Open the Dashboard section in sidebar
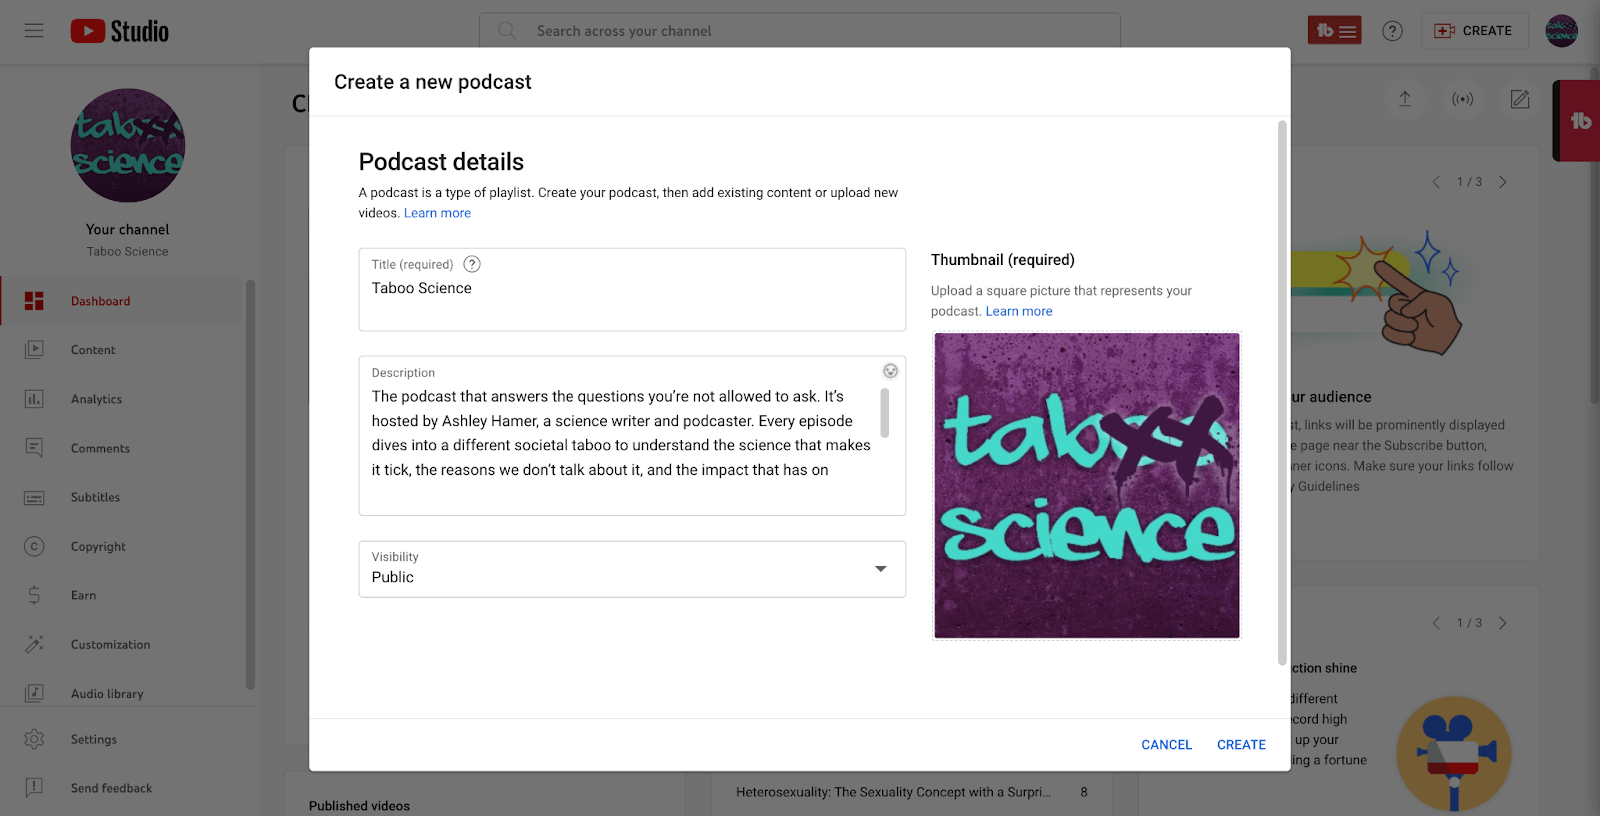The height and width of the screenshot is (816, 1600). (100, 300)
